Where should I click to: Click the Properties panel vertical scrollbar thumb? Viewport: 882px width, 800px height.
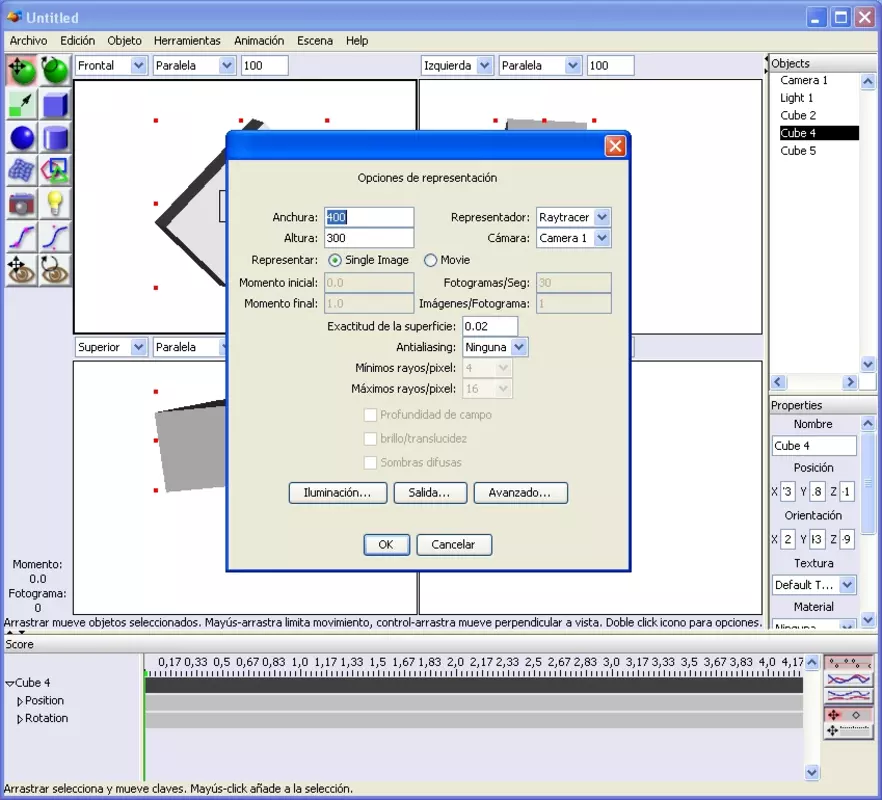coord(867,483)
